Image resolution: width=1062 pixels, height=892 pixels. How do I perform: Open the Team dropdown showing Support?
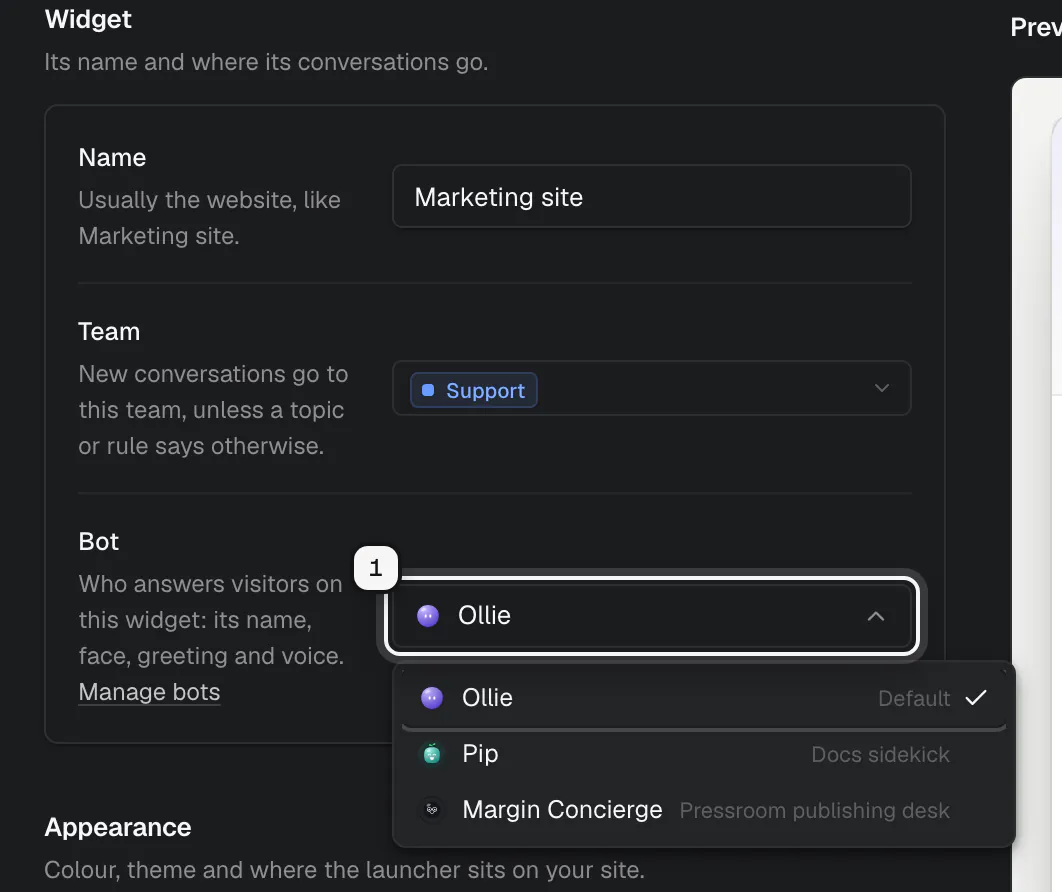pos(652,388)
